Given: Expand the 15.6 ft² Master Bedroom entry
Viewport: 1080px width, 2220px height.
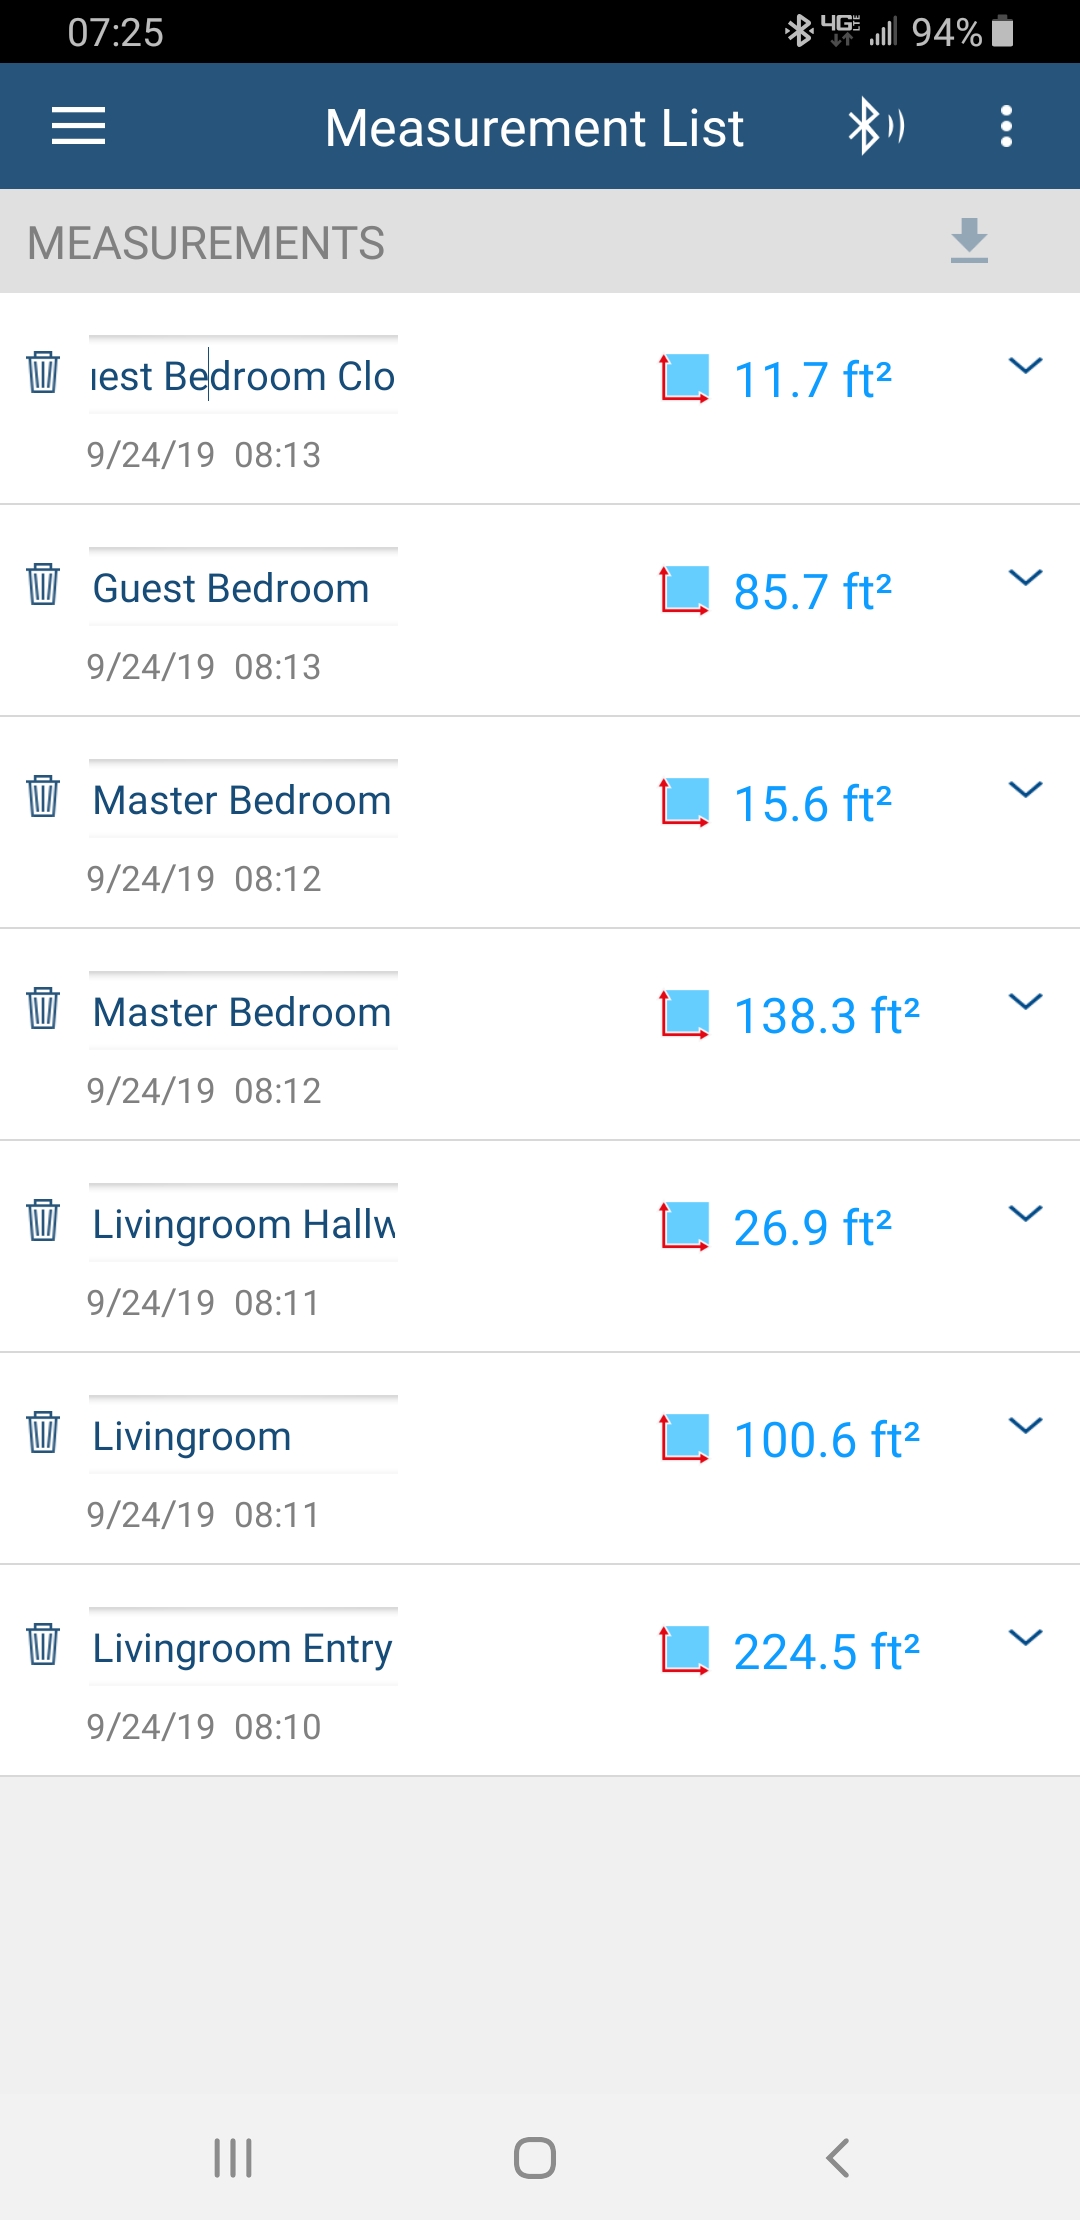Looking at the screenshot, I should click(x=1025, y=790).
